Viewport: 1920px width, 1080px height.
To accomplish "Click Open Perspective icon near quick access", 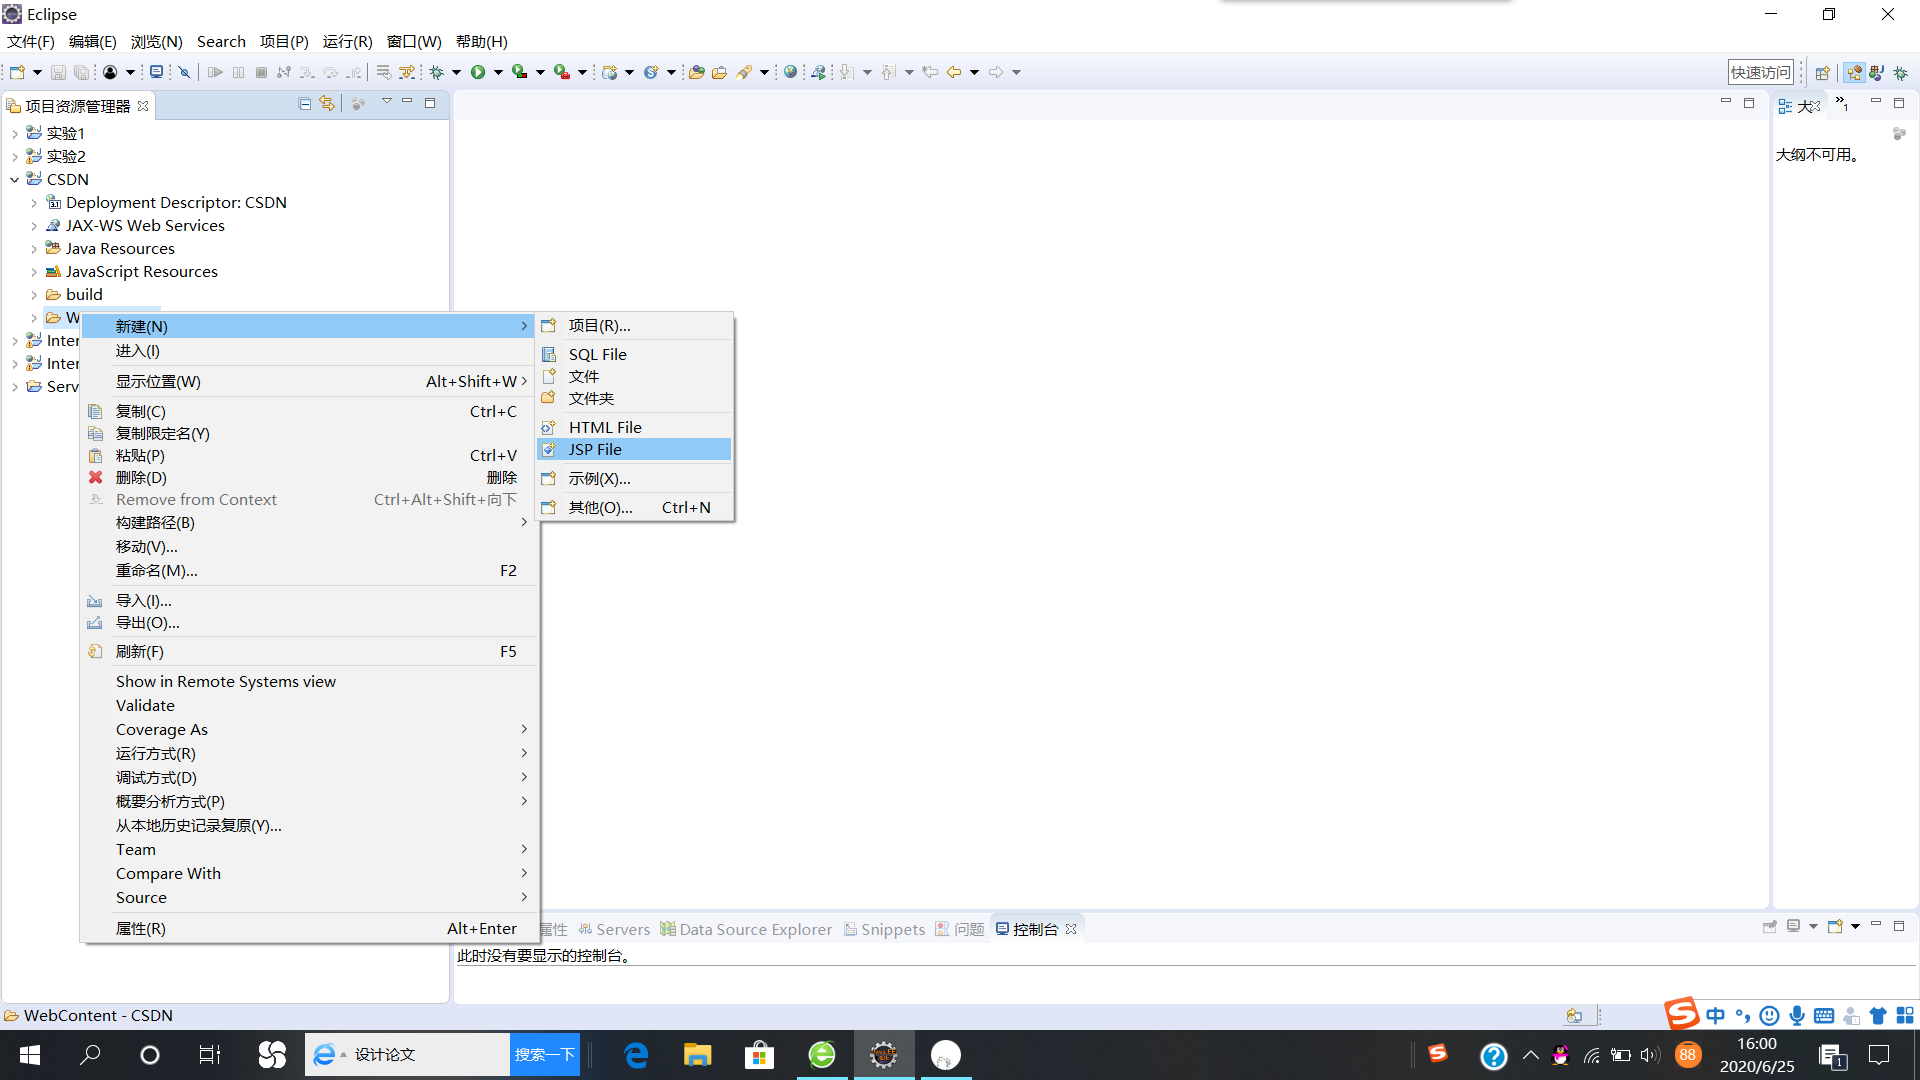I will click(x=1822, y=72).
